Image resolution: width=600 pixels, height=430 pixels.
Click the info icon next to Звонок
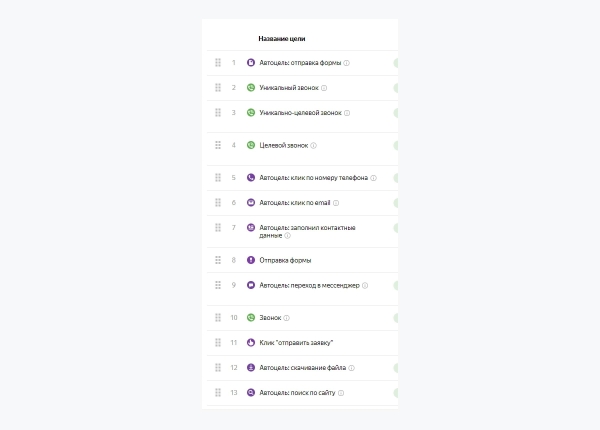[x=286, y=318]
